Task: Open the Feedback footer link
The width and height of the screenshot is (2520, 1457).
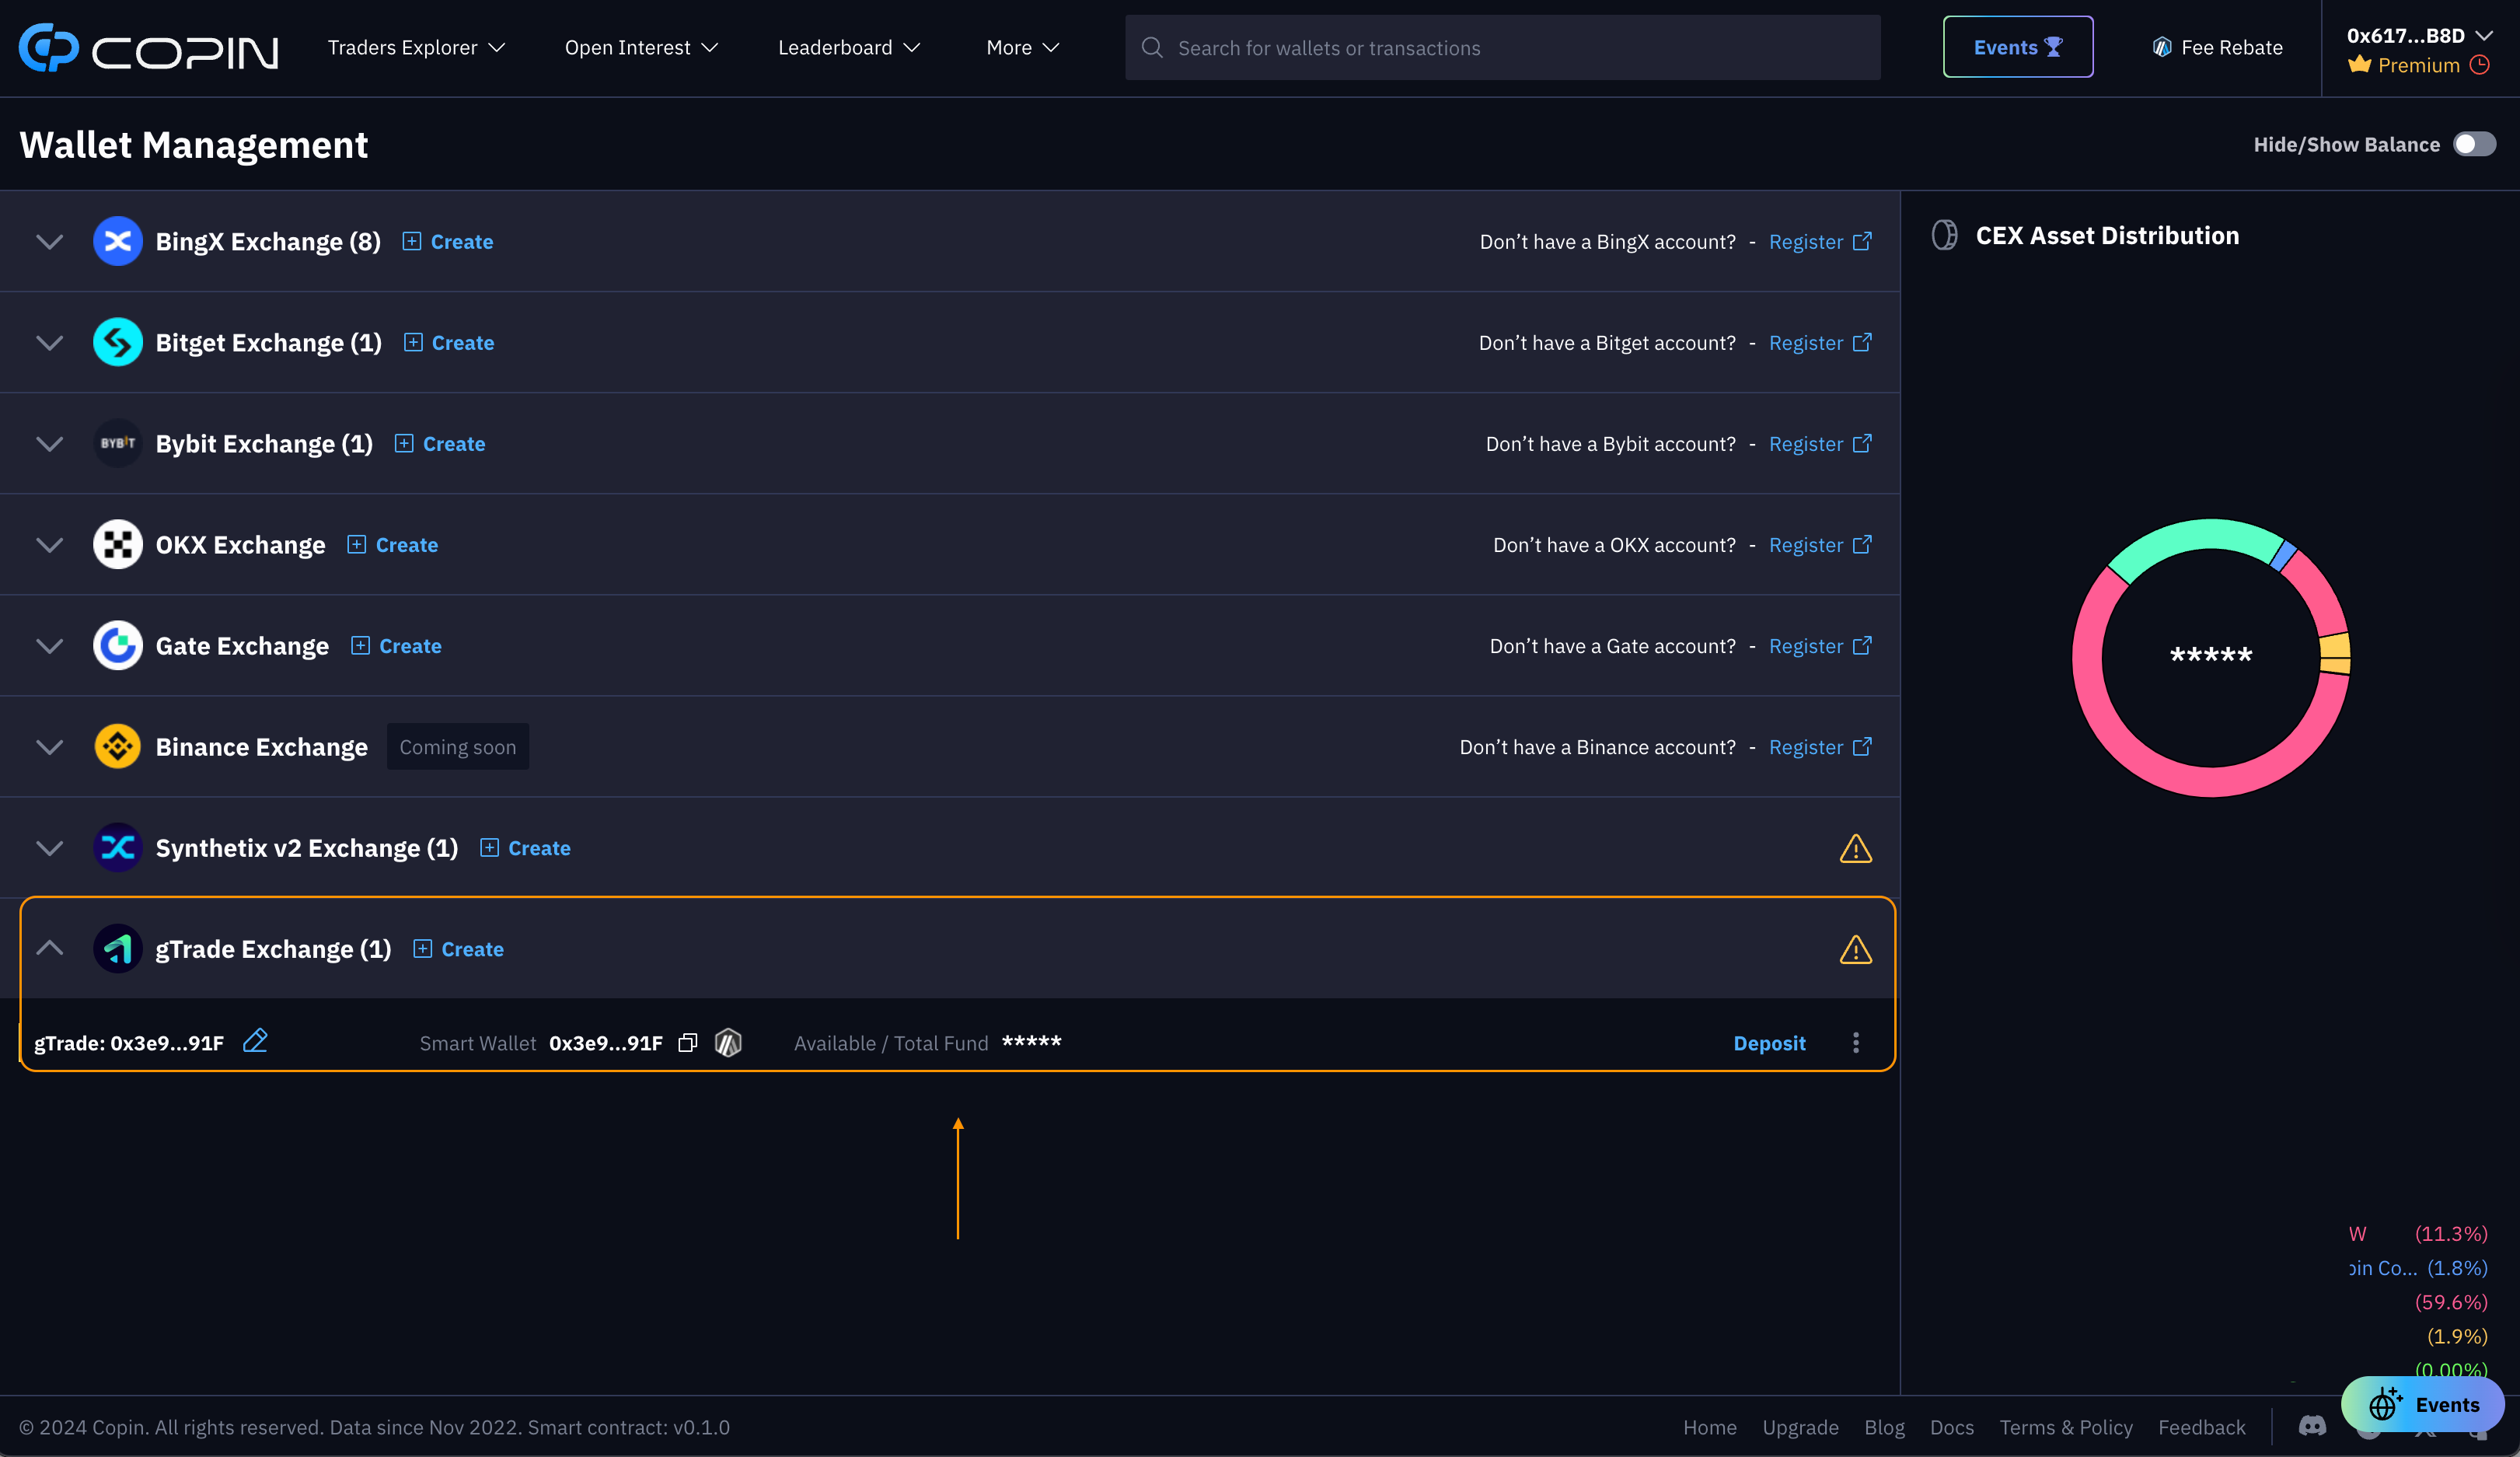Action: (2201, 1427)
